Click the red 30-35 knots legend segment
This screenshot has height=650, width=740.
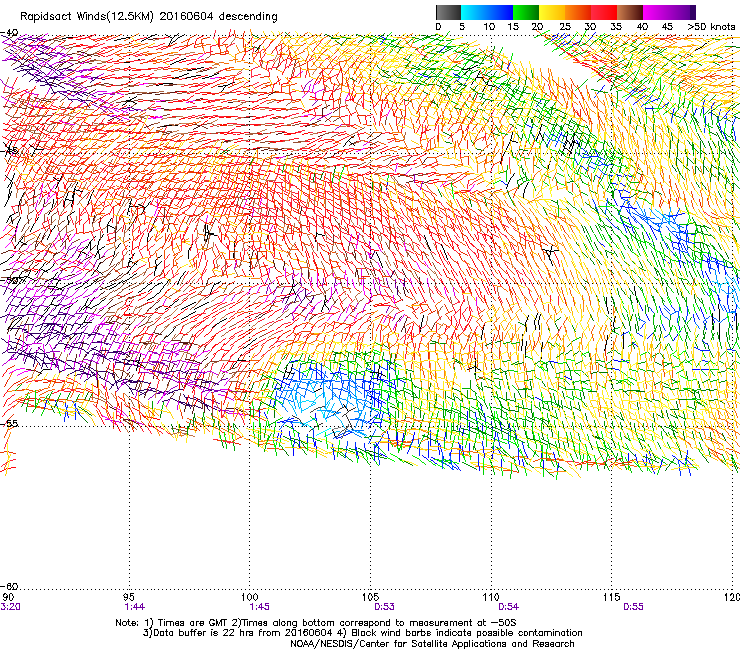(604, 12)
